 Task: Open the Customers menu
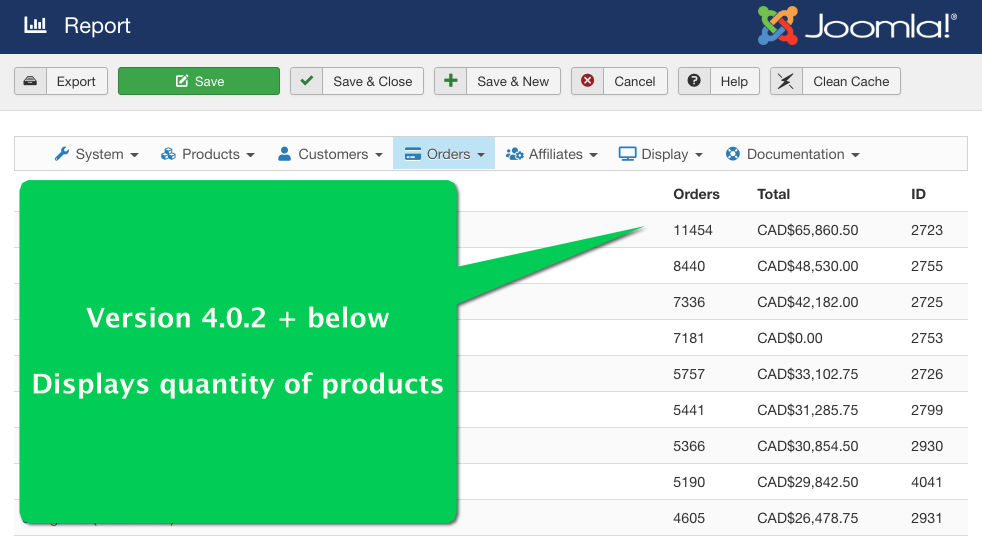(330, 154)
